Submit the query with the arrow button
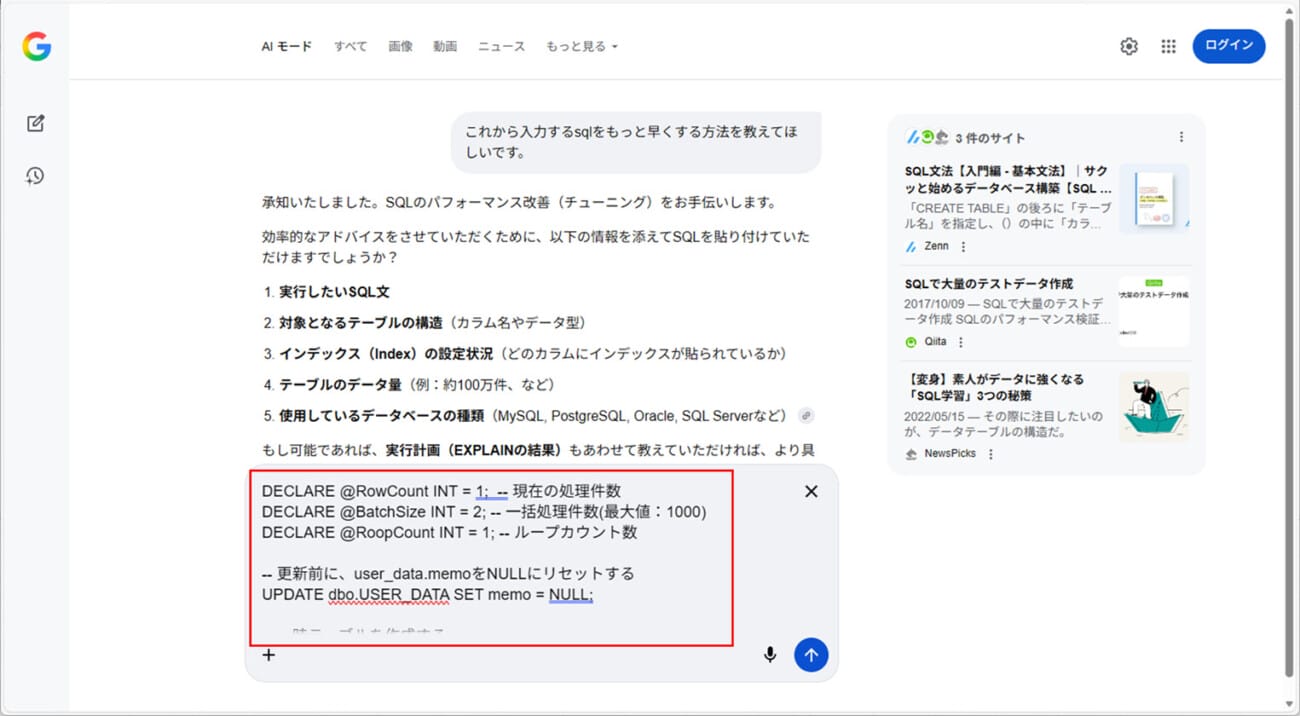Screen dimensions: 1300x716 [811, 655]
